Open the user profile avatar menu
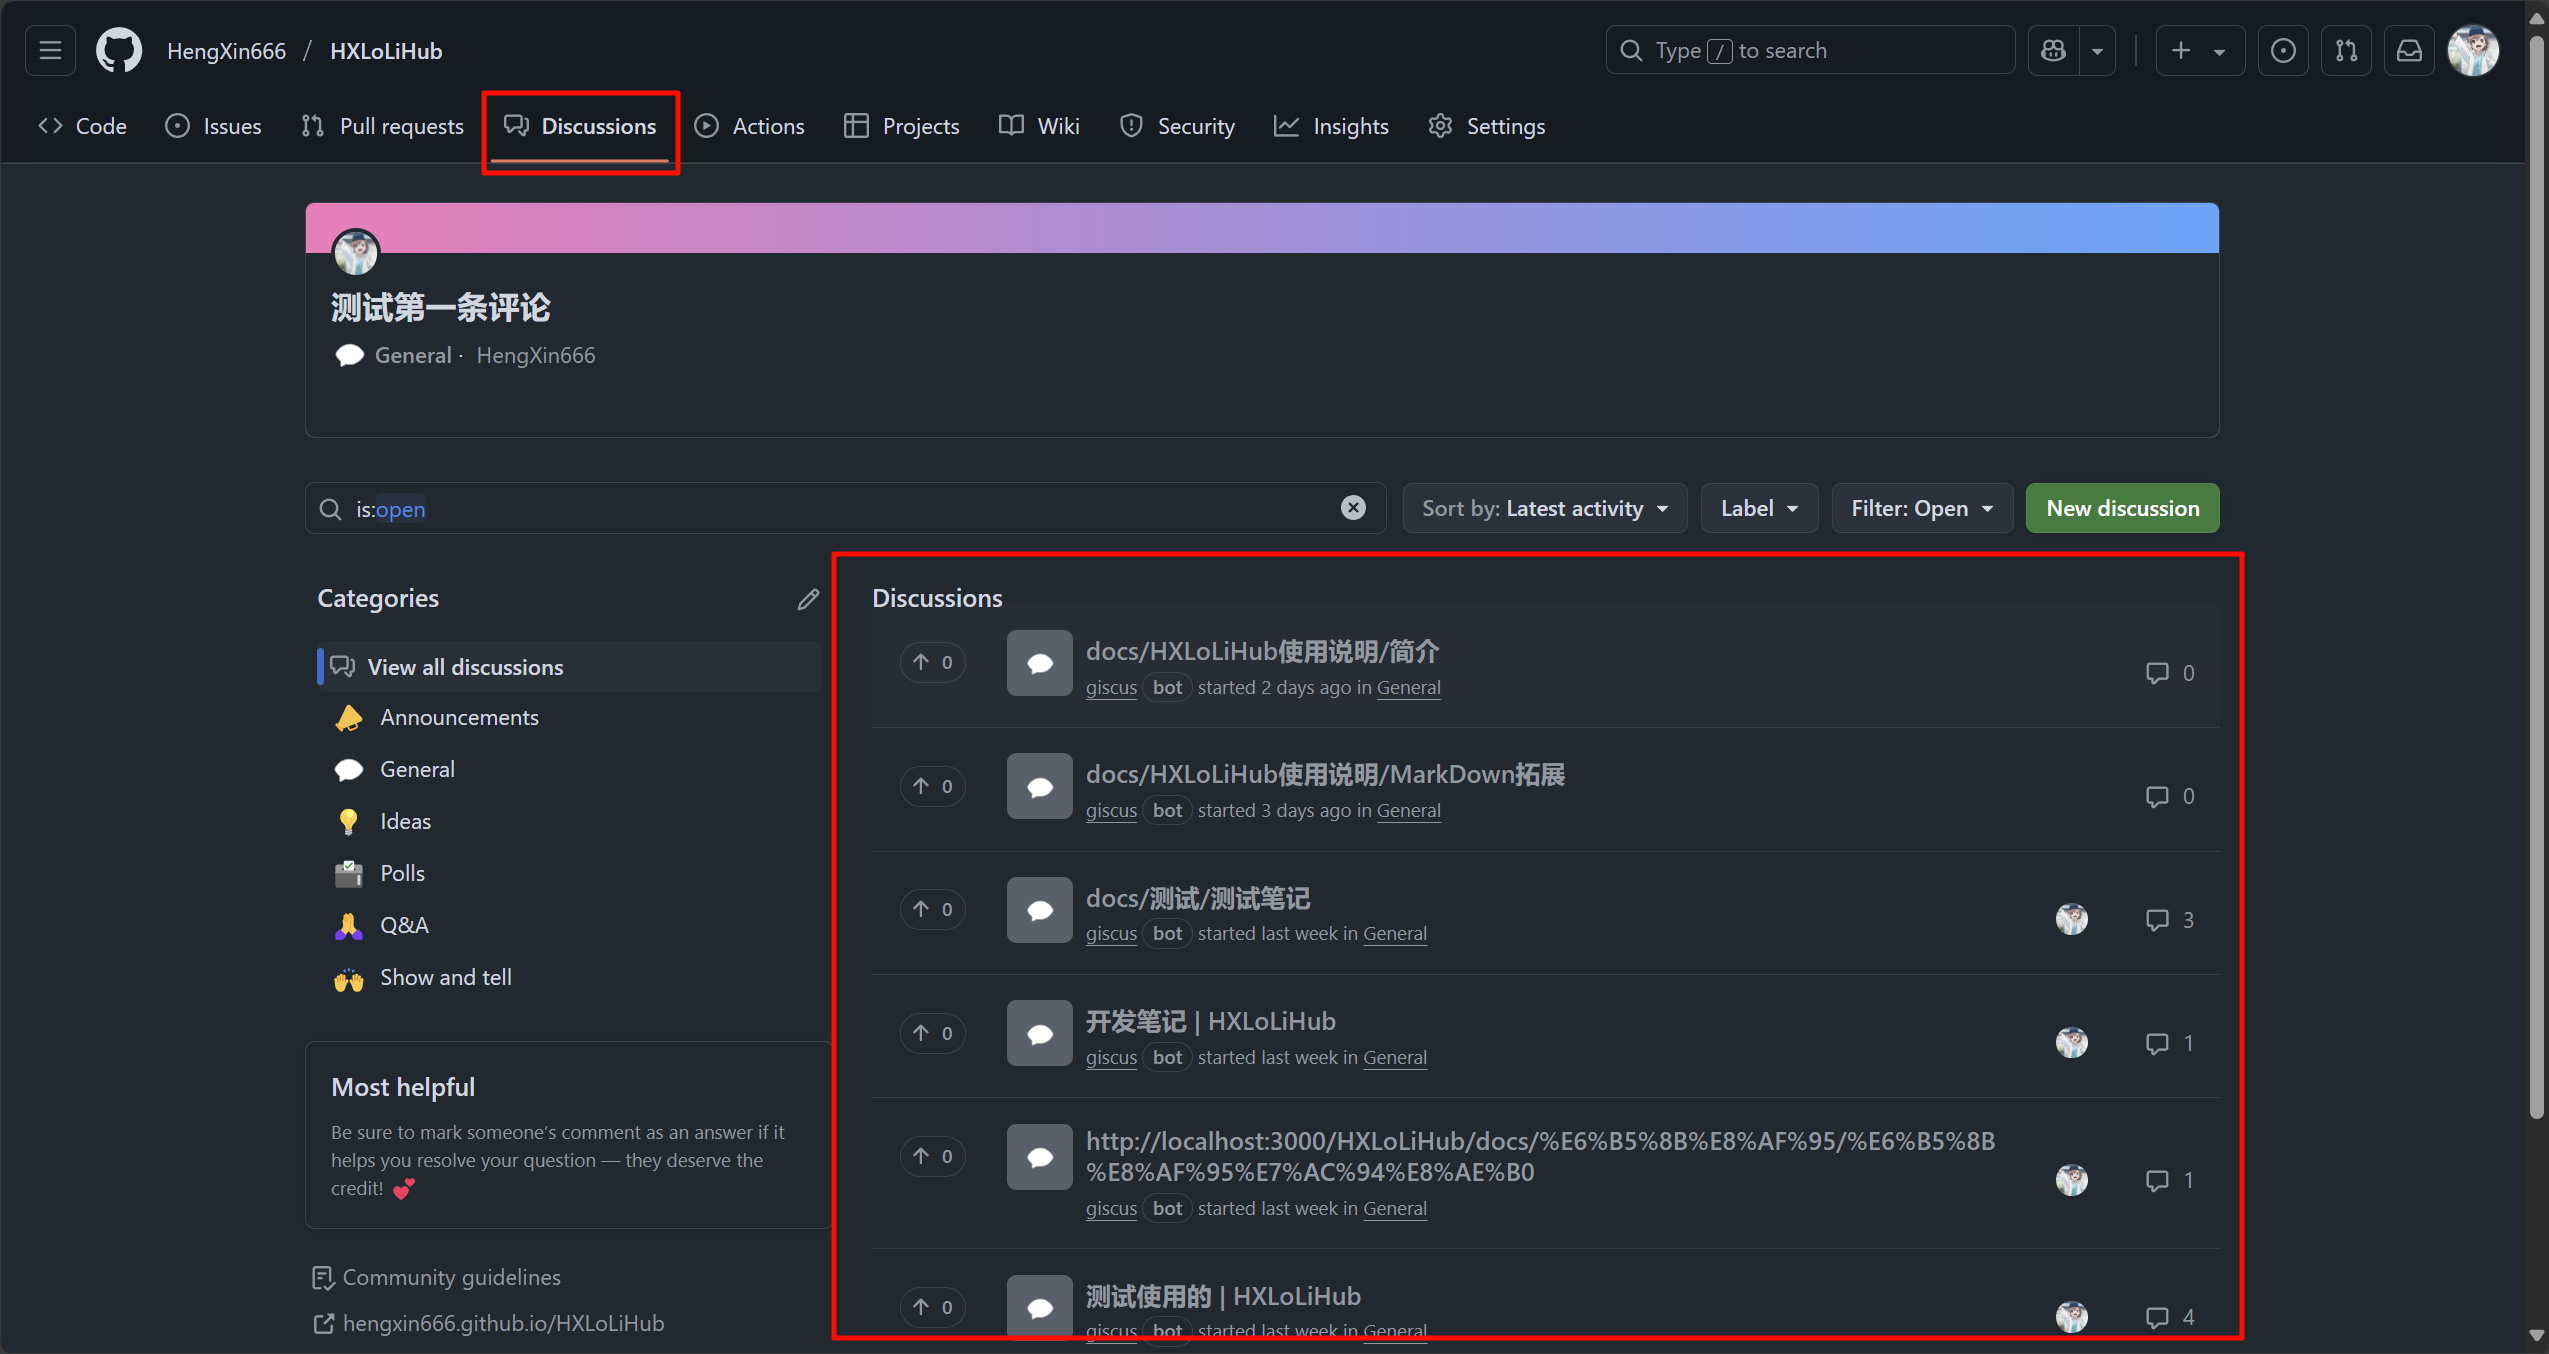The height and width of the screenshot is (1354, 2549). [x=2473, y=50]
